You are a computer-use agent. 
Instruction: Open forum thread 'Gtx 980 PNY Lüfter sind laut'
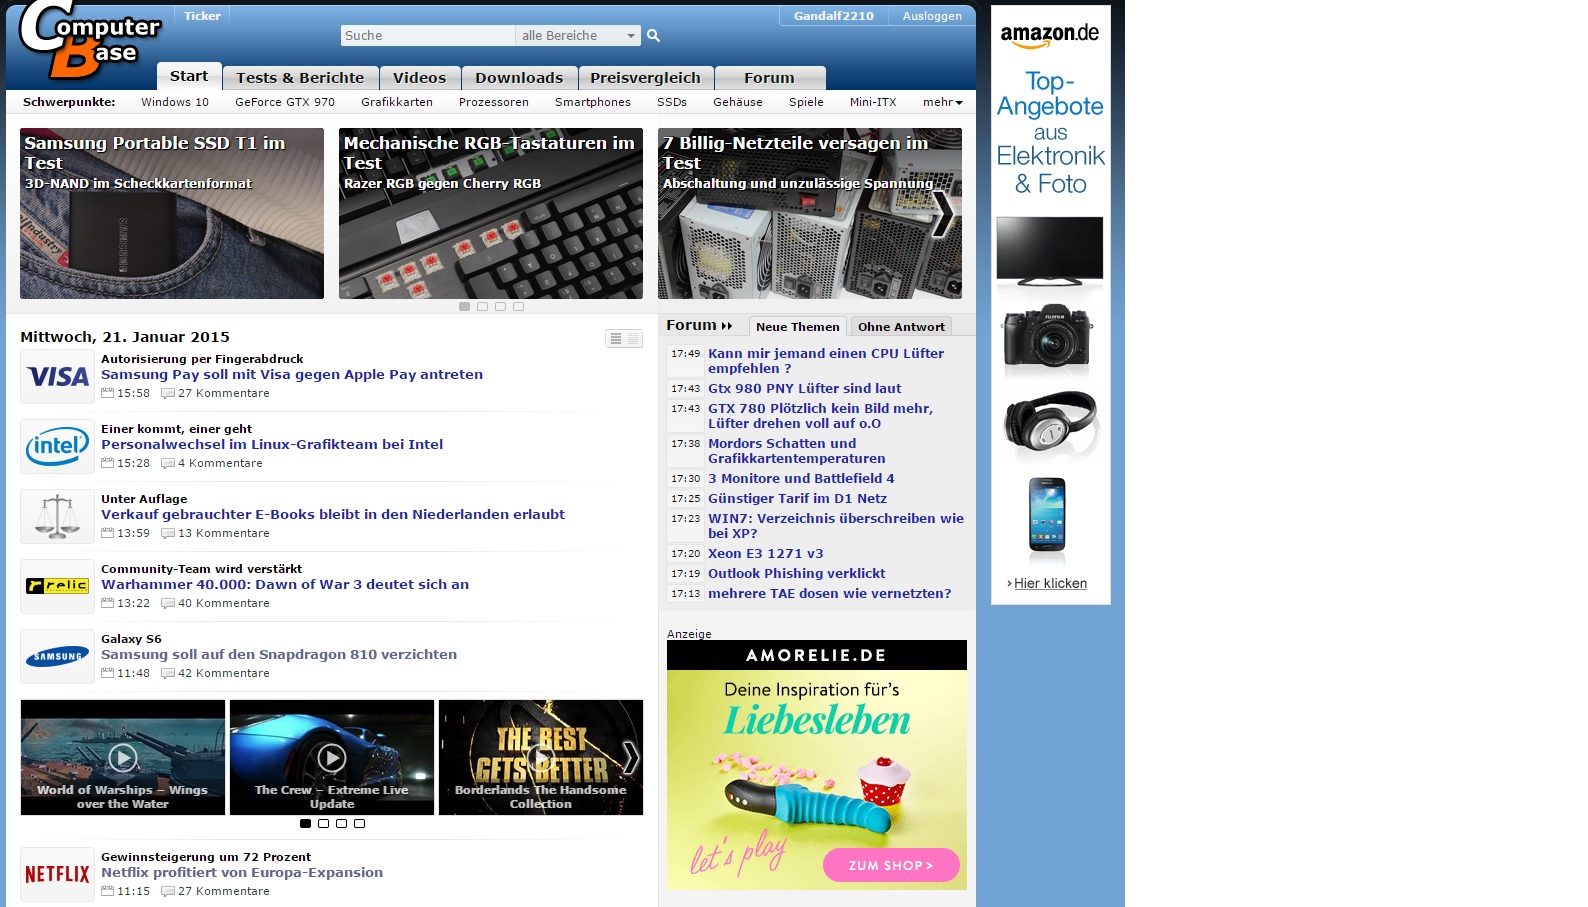click(805, 388)
